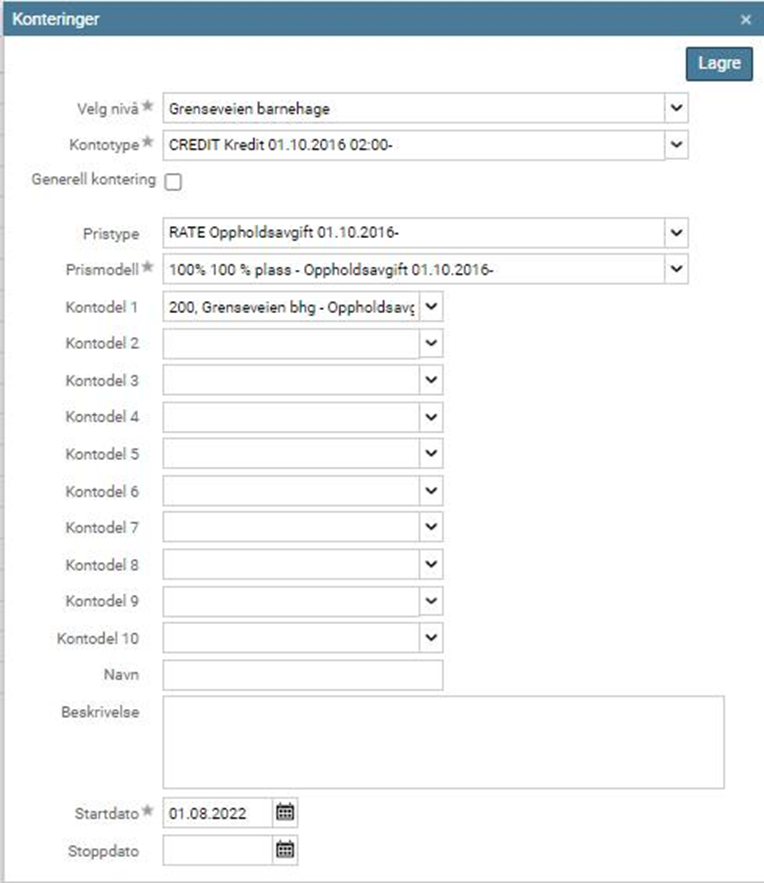Open the Prismodell dropdown list
Viewport: 764px width, 883px height.
pyautogui.click(x=677, y=269)
